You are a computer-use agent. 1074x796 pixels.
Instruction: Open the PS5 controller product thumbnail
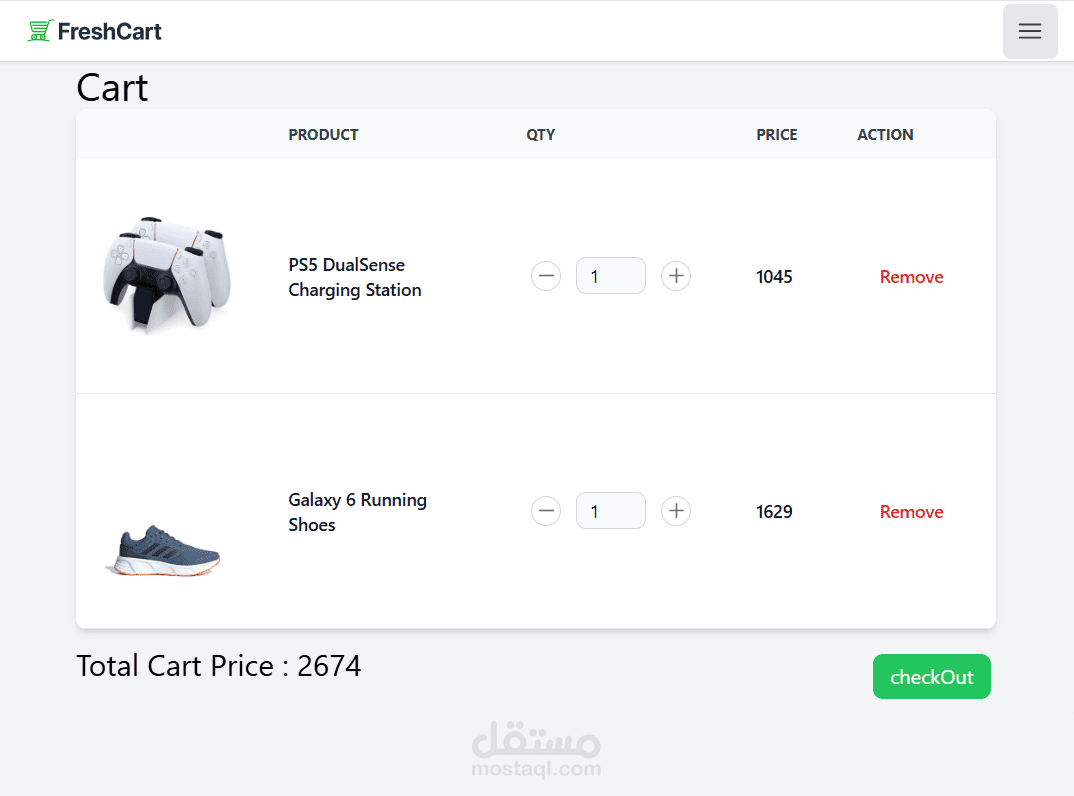[x=166, y=274]
